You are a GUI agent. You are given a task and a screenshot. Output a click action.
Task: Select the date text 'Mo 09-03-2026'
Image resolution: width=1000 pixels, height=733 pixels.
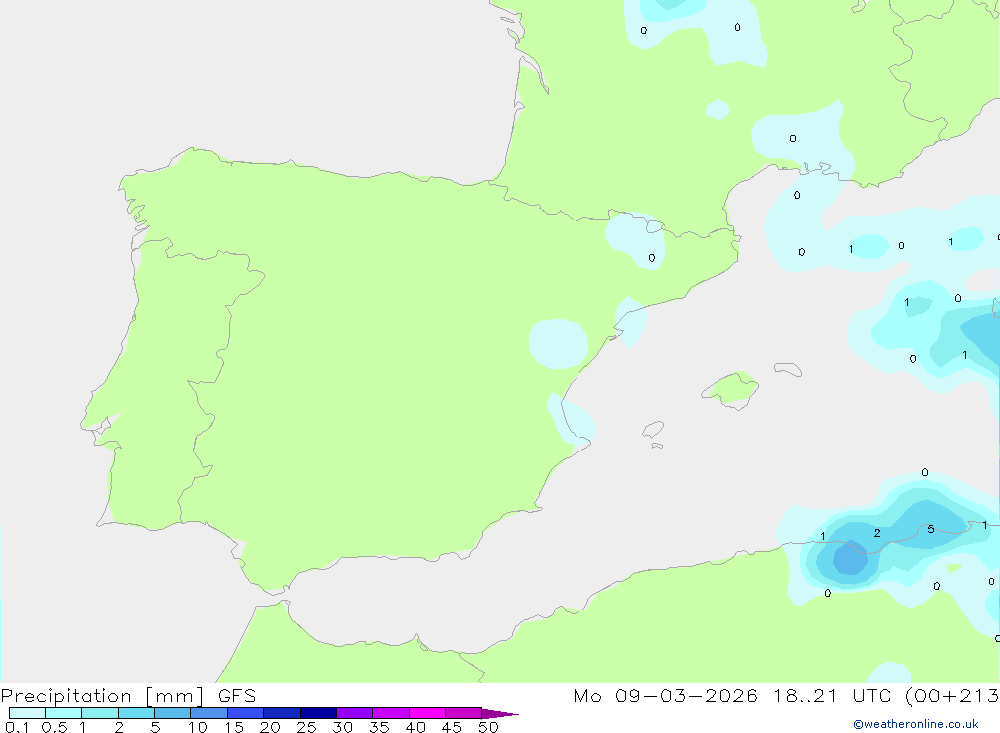click(665, 696)
